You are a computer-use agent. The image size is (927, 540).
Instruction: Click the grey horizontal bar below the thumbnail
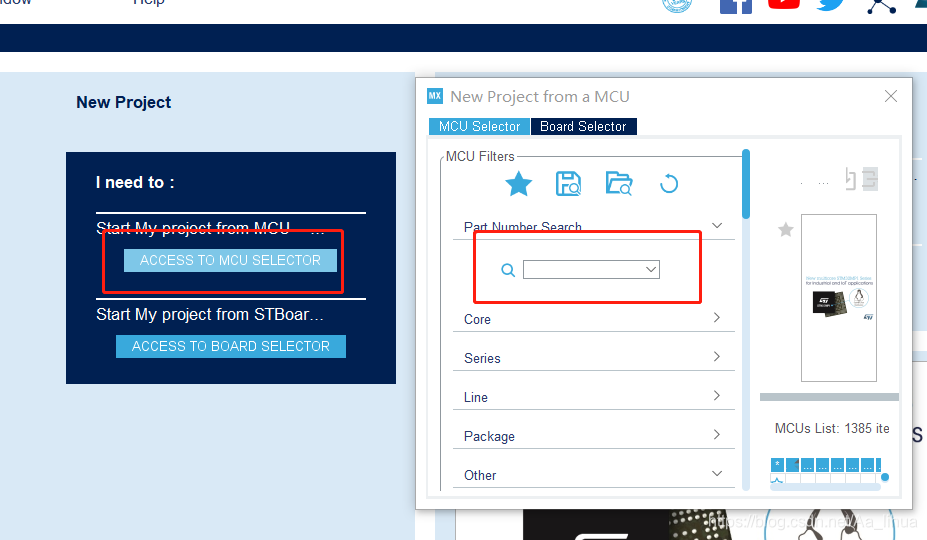[x=829, y=397]
